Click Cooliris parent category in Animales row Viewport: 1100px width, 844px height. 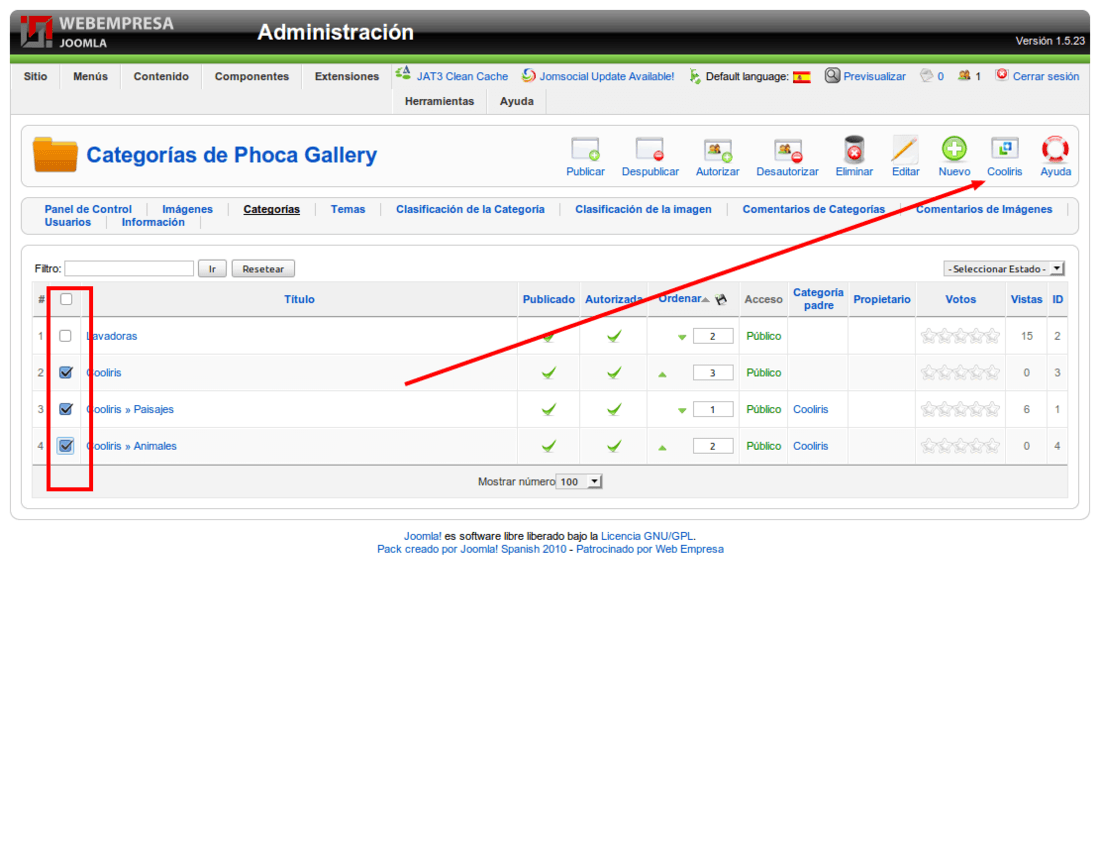coord(810,446)
